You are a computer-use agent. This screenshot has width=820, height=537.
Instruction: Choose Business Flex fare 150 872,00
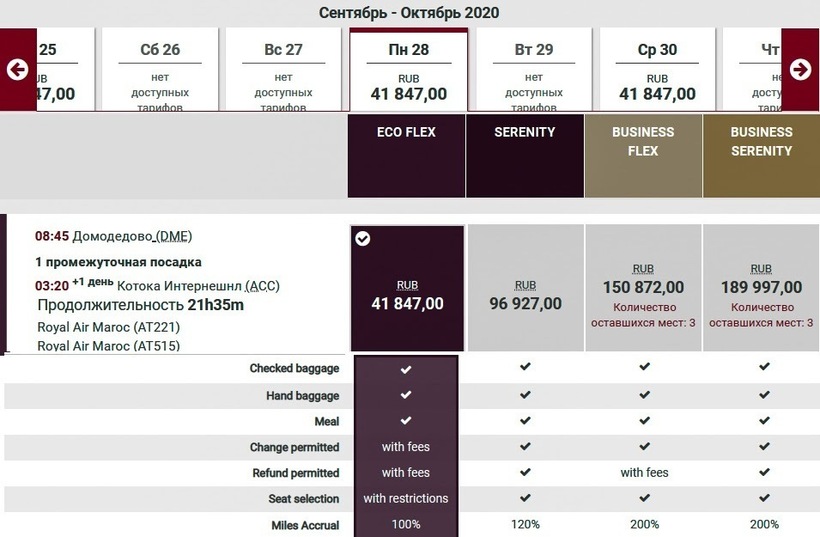point(643,294)
